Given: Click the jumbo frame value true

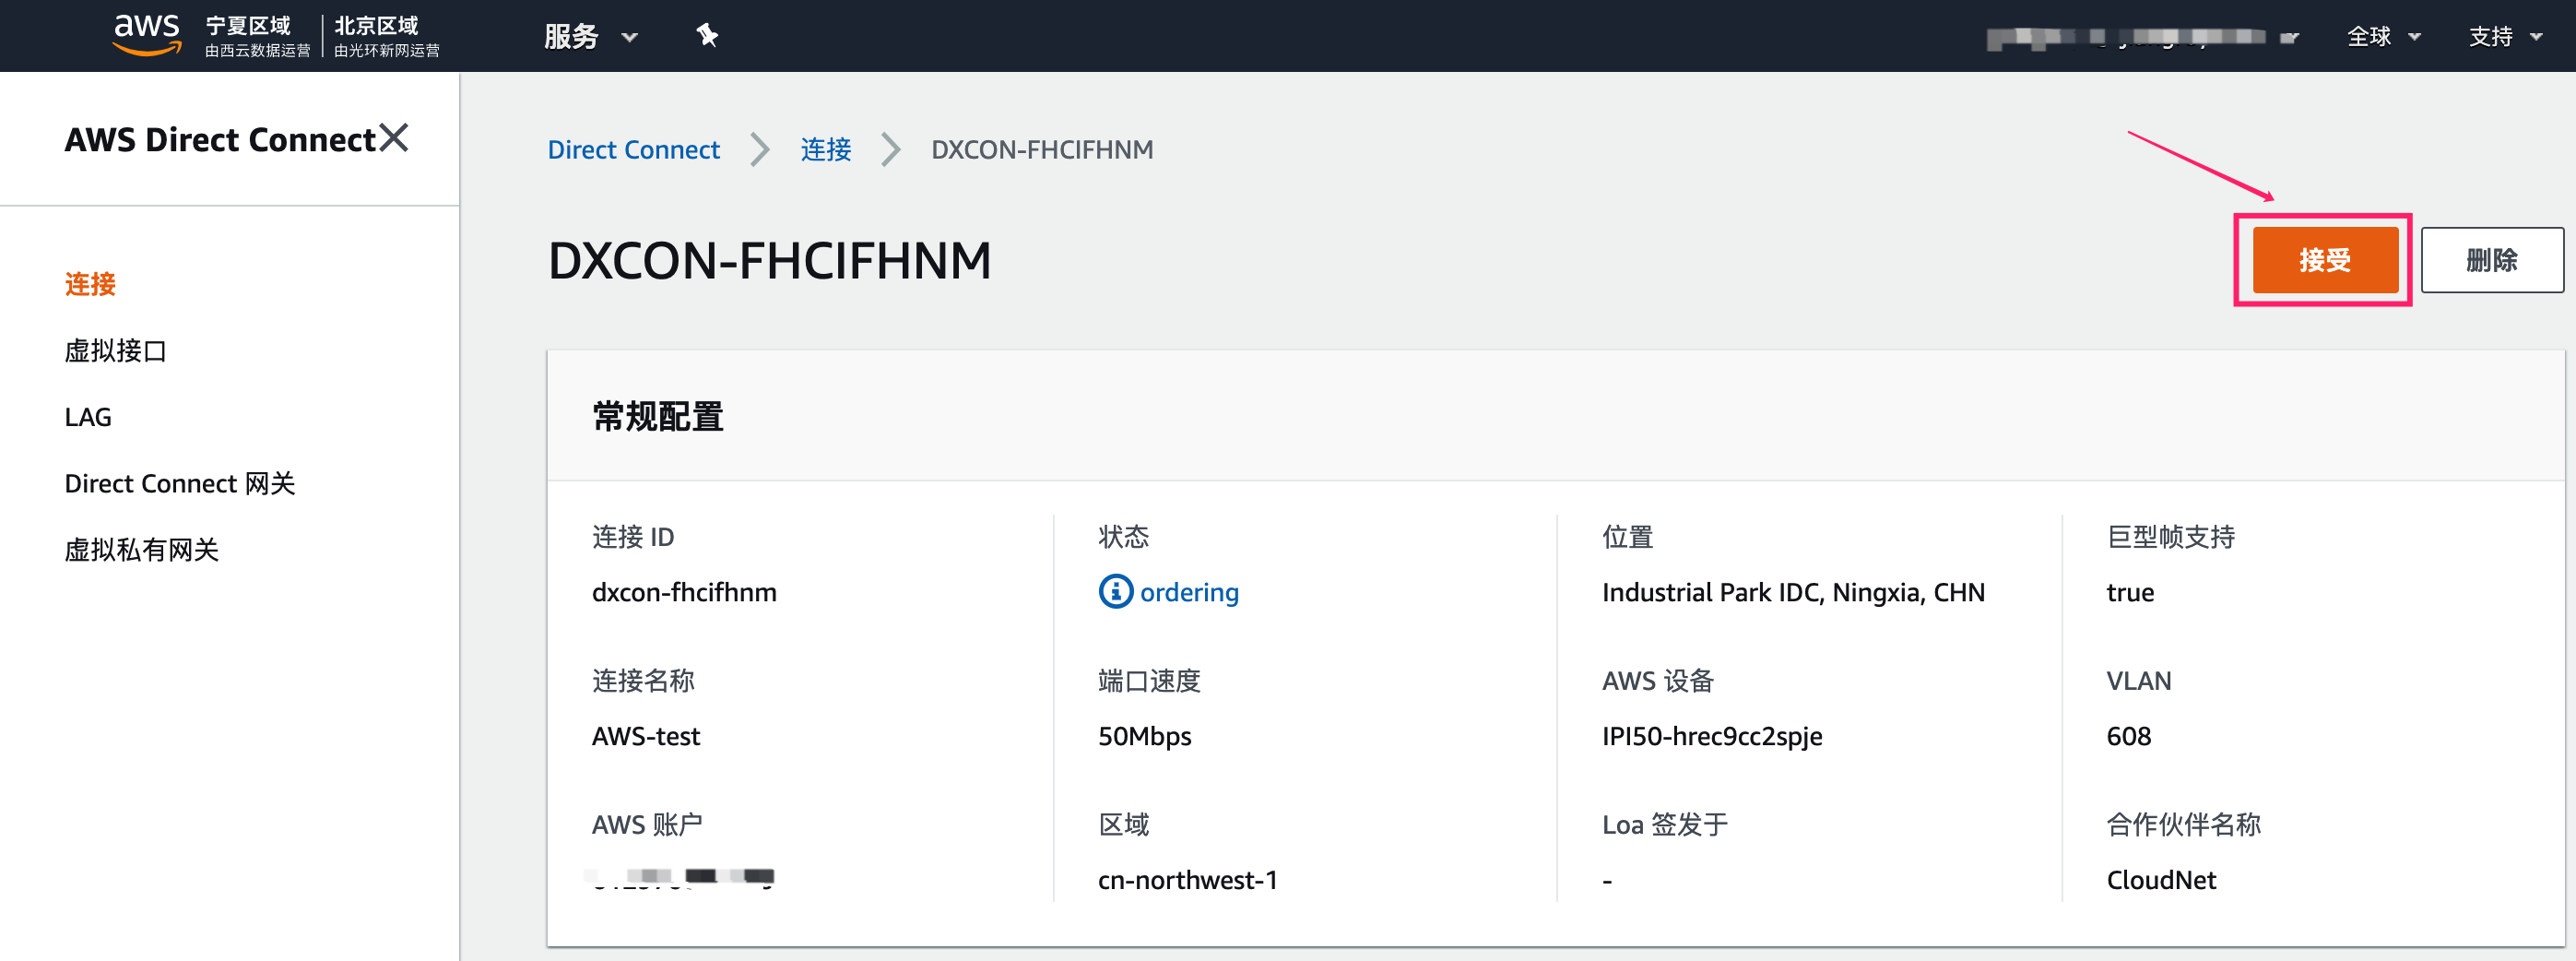Looking at the screenshot, I should pos(2130,593).
